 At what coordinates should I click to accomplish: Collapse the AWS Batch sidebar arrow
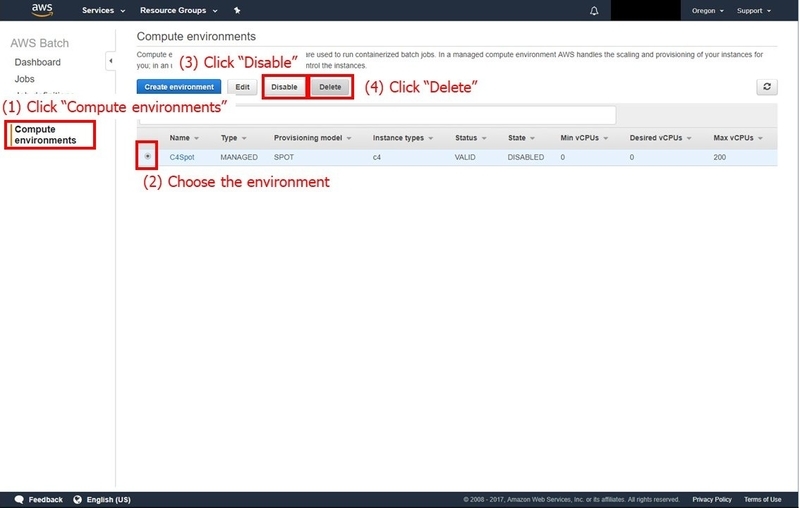click(x=111, y=61)
